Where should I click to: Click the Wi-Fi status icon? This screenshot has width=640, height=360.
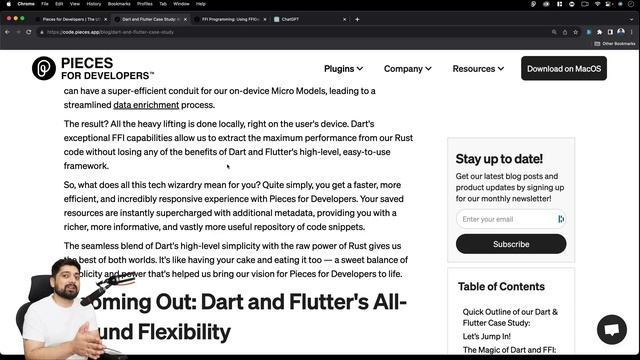coord(598,4)
